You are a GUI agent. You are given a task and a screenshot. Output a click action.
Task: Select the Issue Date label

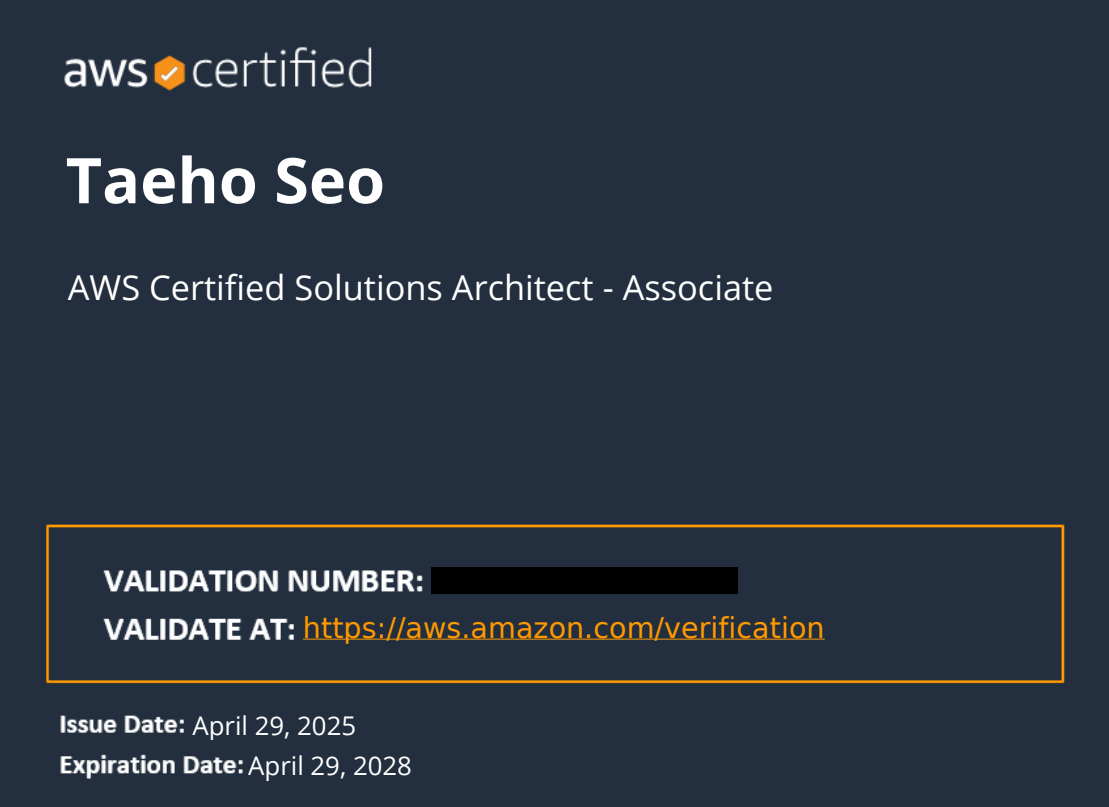pyautogui.click(x=122, y=725)
